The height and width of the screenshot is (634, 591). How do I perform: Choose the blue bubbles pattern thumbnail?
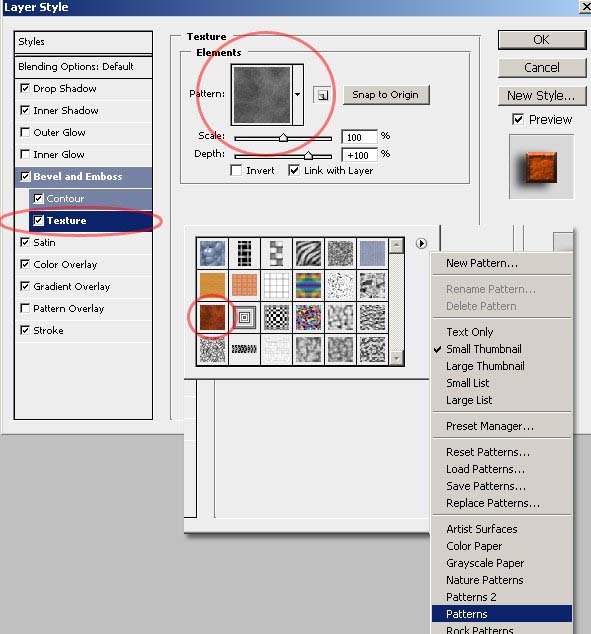click(213, 254)
